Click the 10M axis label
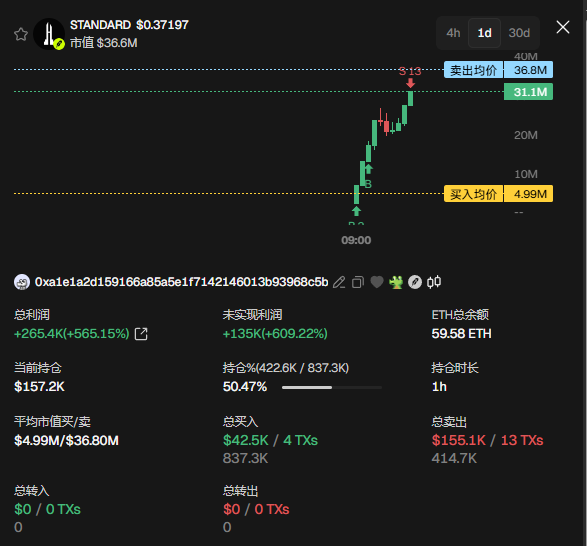Image resolution: width=587 pixels, height=546 pixels. coord(526,174)
